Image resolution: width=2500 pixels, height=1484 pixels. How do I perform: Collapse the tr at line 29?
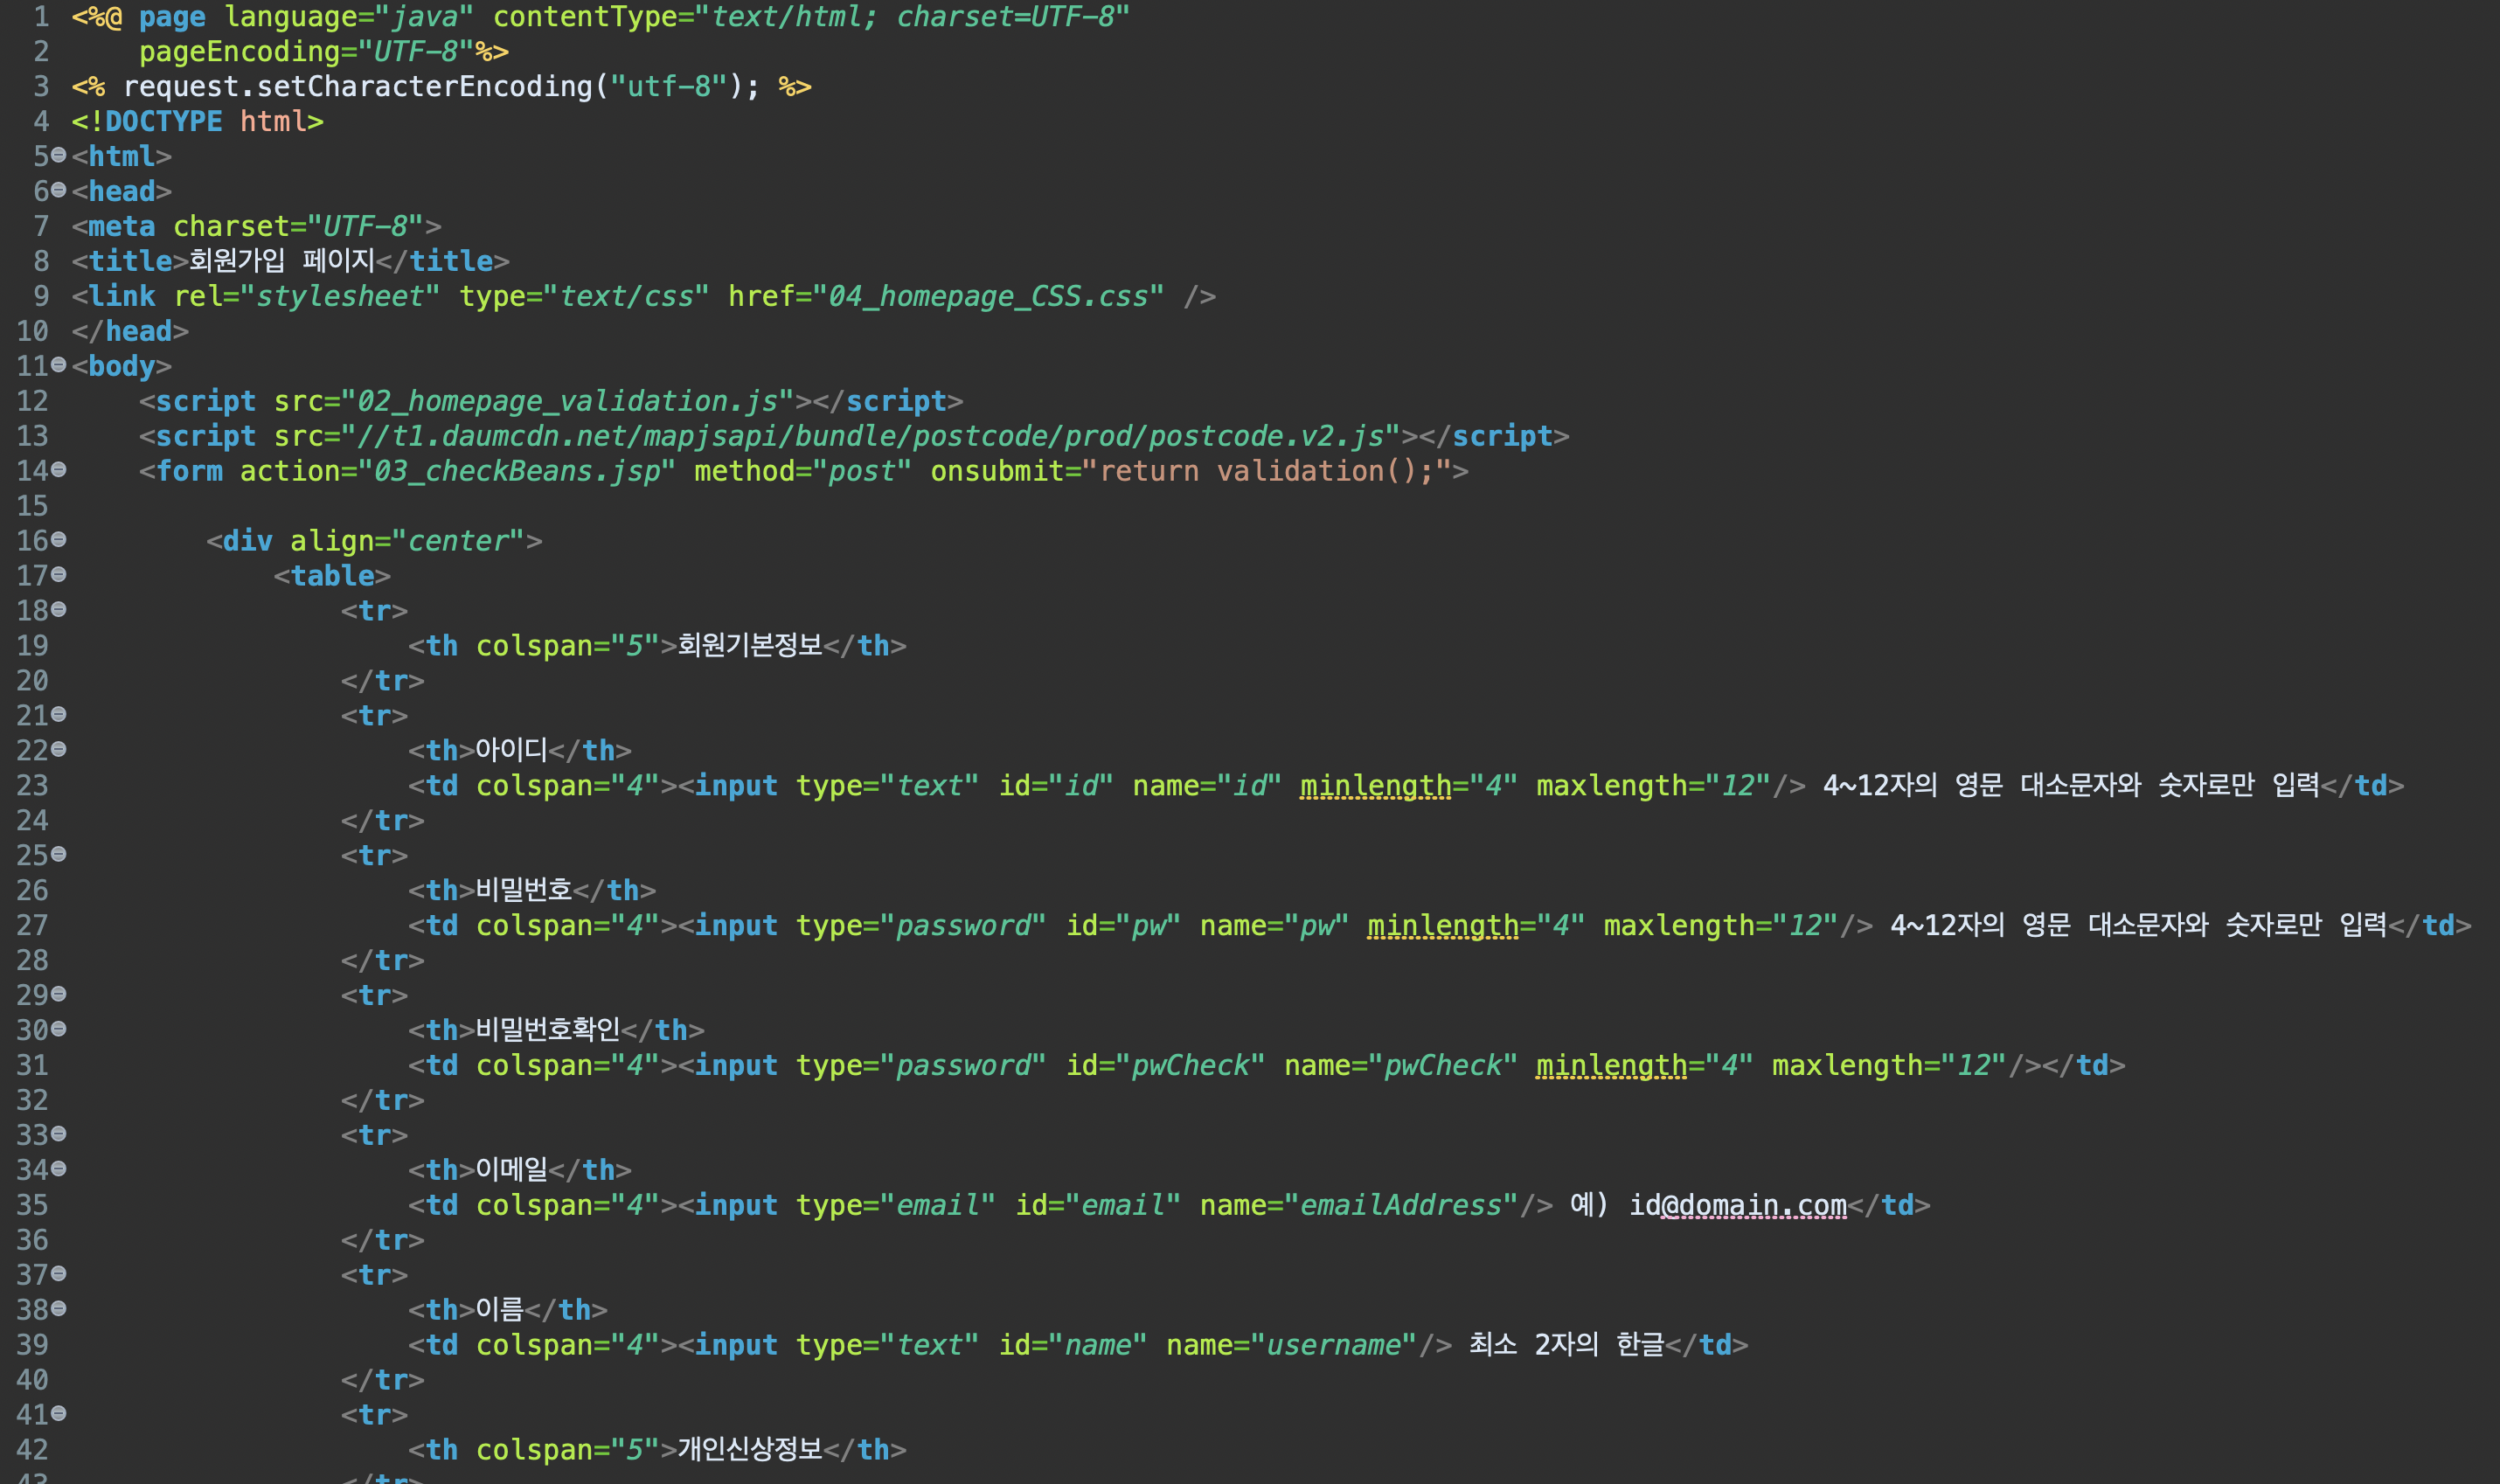click(x=58, y=994)
